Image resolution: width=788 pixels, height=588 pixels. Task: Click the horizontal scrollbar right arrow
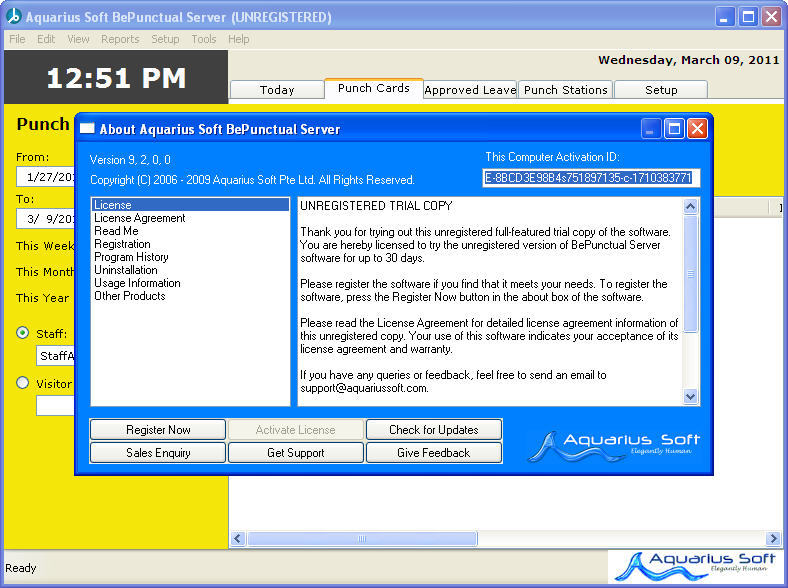[773, 538]
